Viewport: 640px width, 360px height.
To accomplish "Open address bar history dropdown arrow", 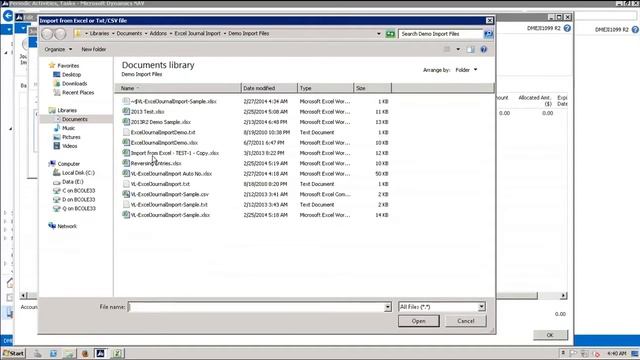I will coord(379,34).
